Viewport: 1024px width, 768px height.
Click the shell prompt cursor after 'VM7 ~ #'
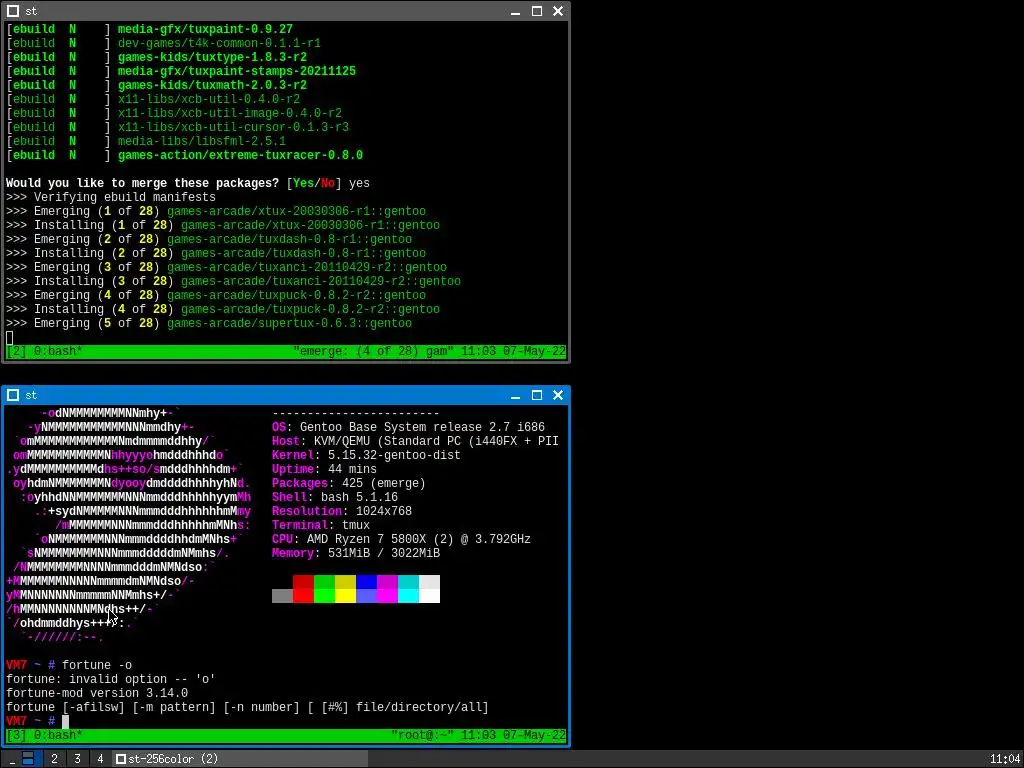tap(65, 721)
